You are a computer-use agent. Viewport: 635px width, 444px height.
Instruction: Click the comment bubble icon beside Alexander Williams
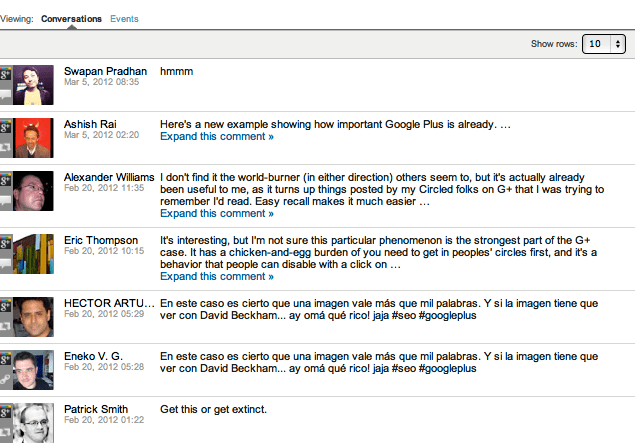[6, 199]
